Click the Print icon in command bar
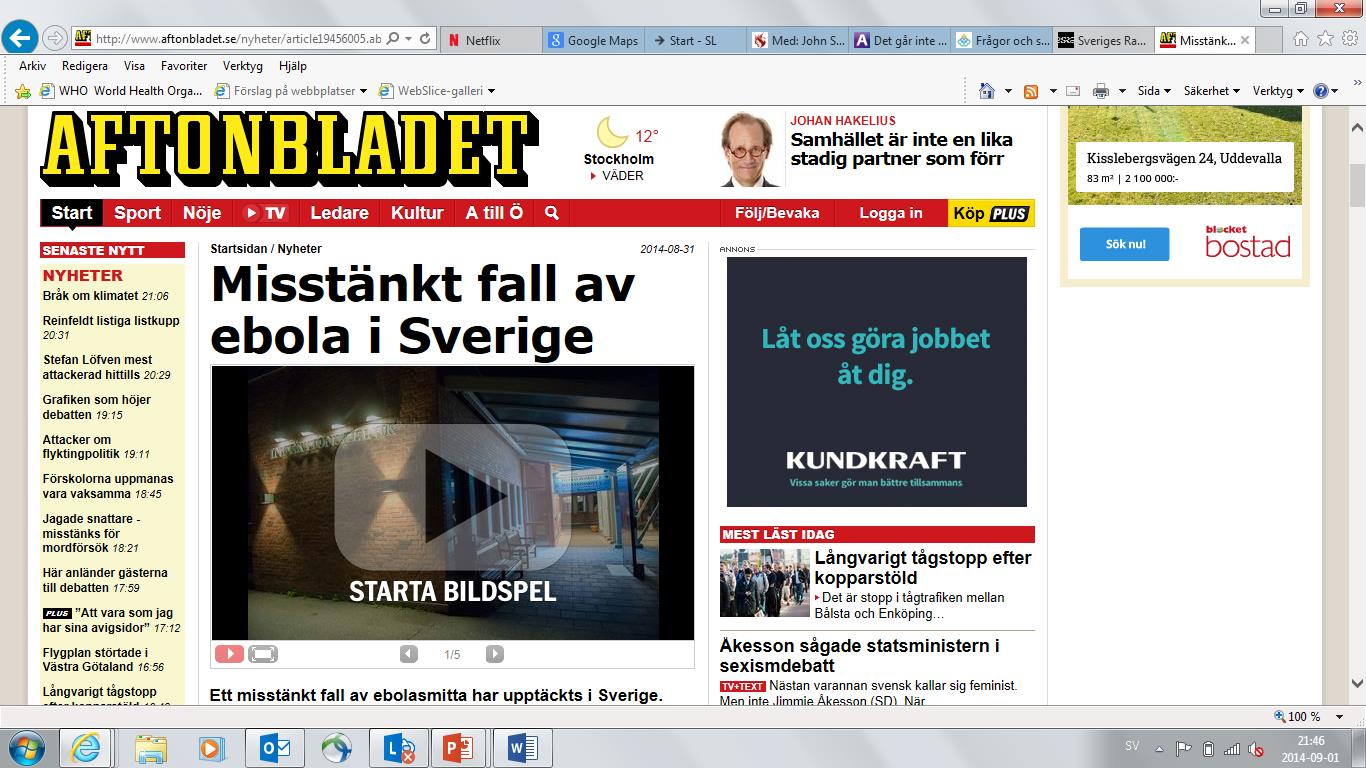The height and width of the screenshot is (768, 1366). point(1101,91)
